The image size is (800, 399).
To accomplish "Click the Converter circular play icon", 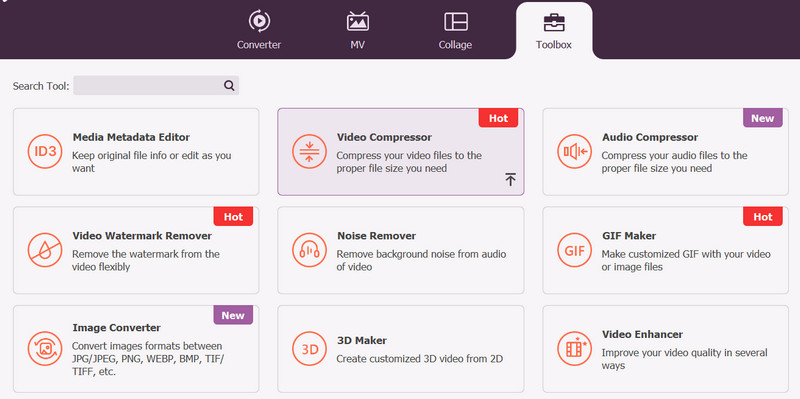I will point(259,21).
